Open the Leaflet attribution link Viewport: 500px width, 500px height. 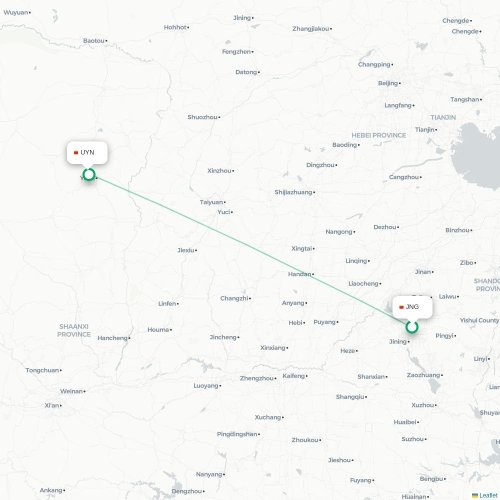pyautogui.click(x=485, y=496)
